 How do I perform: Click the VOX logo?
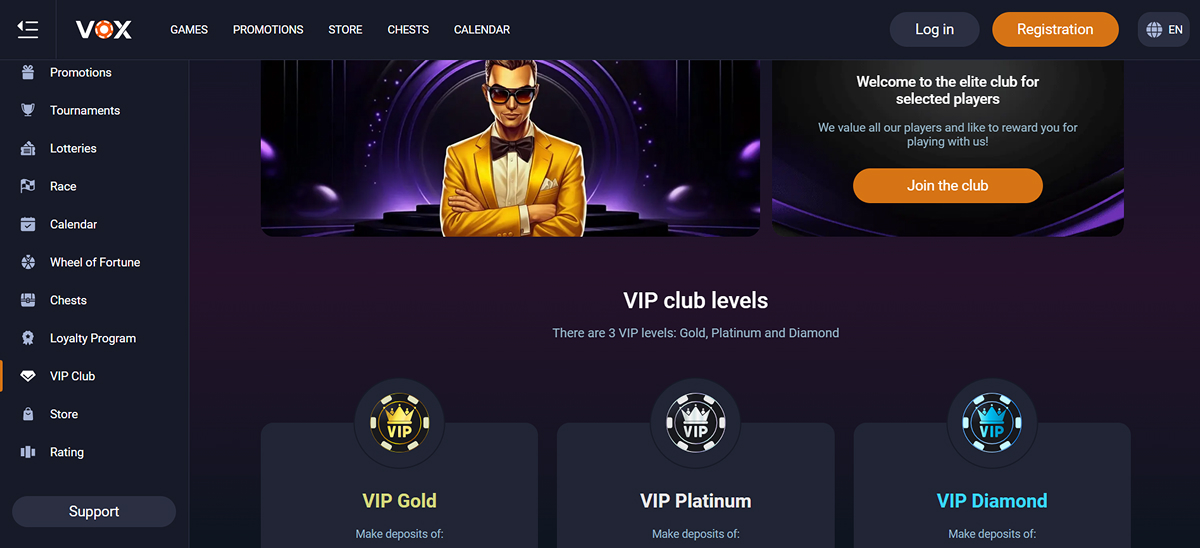click(104, 30)
